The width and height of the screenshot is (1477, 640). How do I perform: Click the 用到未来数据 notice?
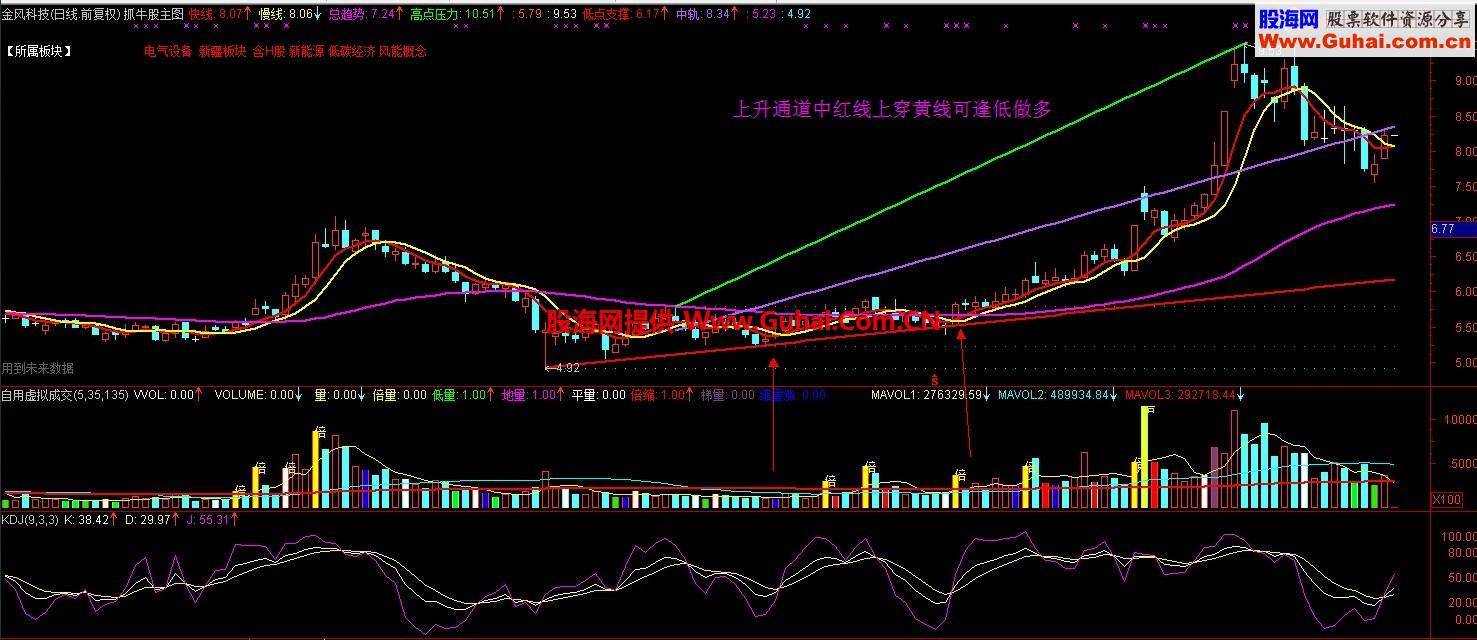(x=37, y=369)
